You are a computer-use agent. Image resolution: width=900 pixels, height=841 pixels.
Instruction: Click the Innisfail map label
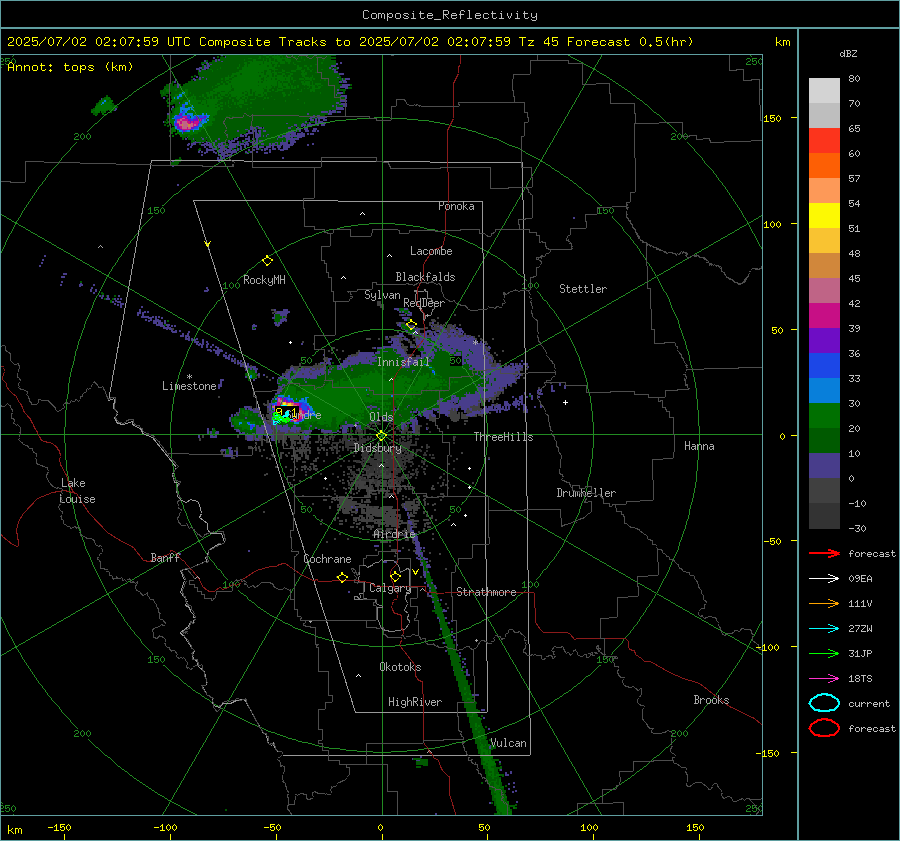pyautogui.click(x=403, y=362)
